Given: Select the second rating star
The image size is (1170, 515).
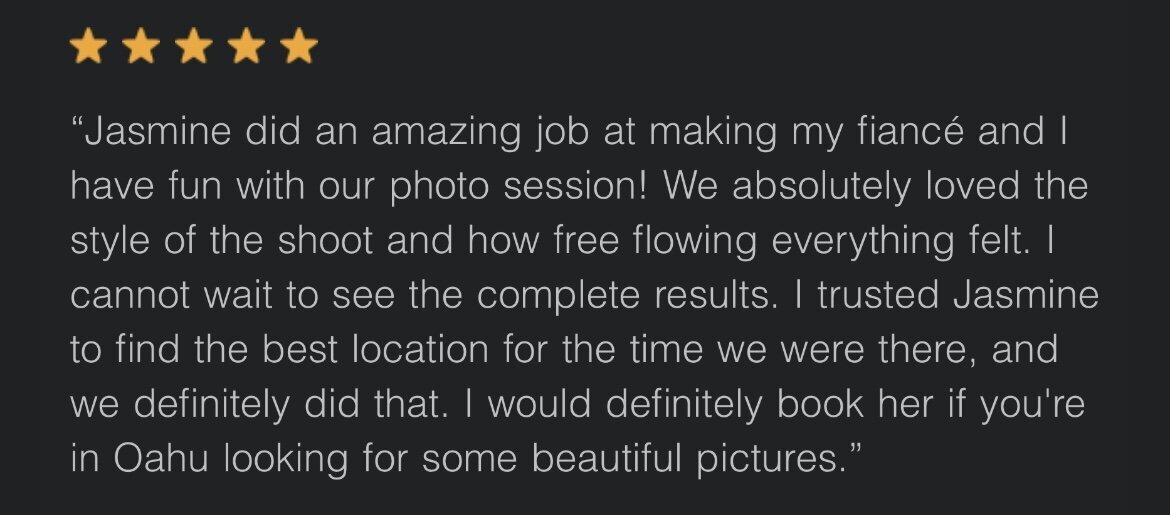Looking at the screenshot, I should (x=140, y=46).
